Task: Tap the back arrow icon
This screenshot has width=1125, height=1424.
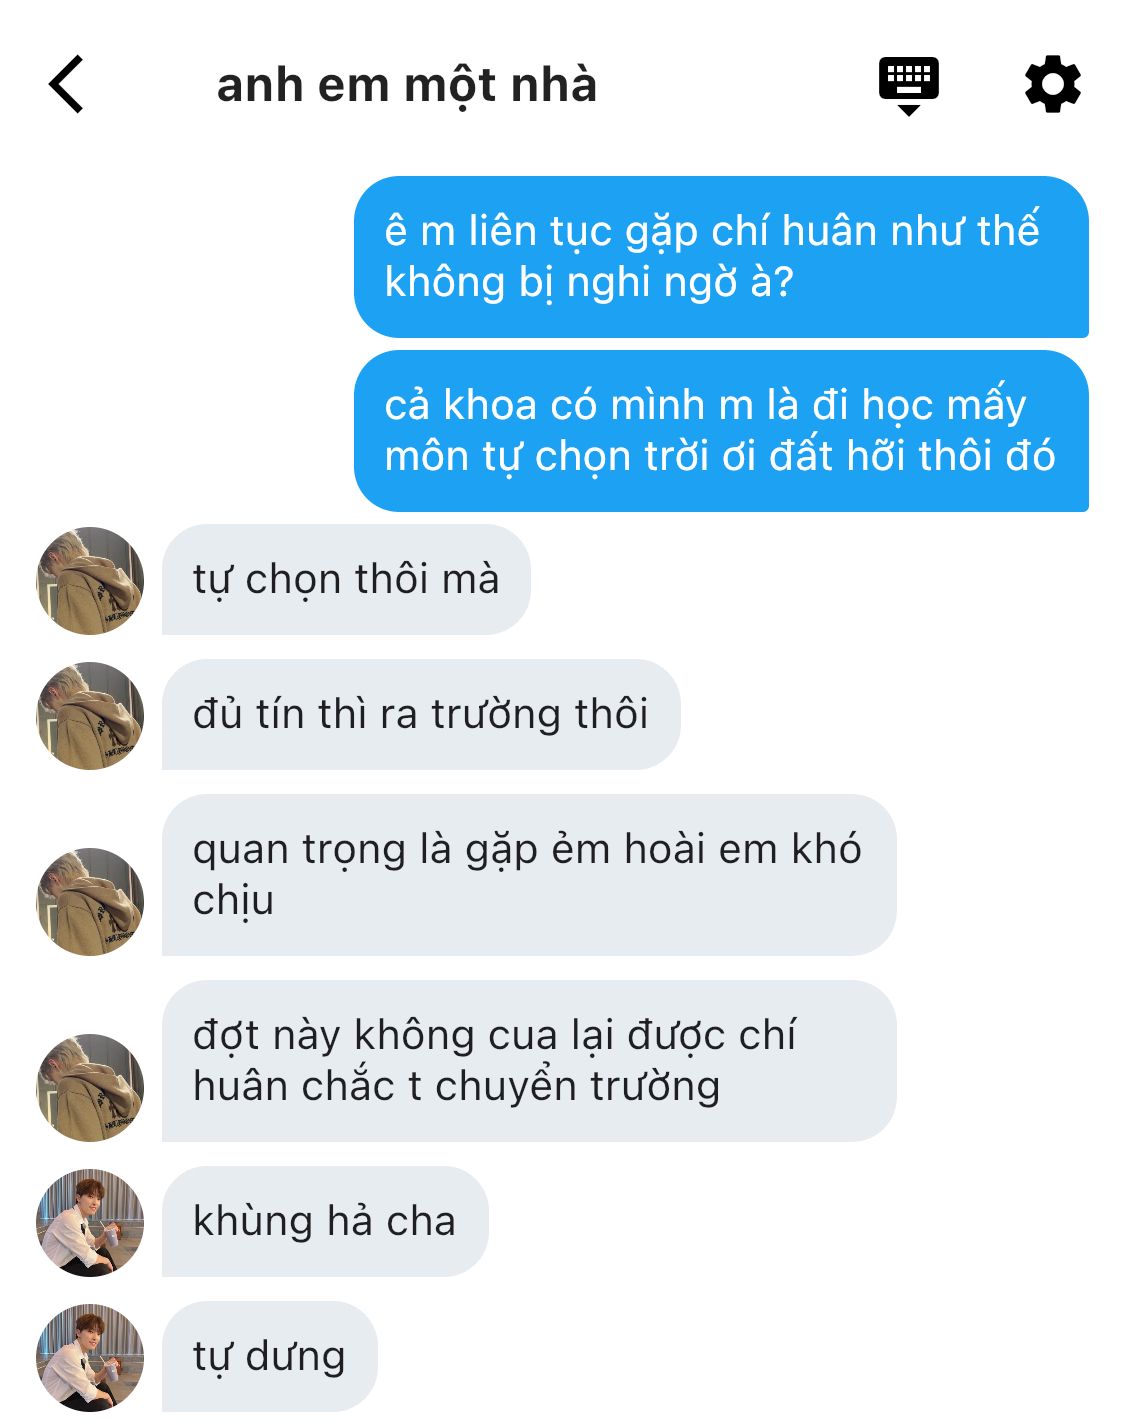Action: (66, 85)
